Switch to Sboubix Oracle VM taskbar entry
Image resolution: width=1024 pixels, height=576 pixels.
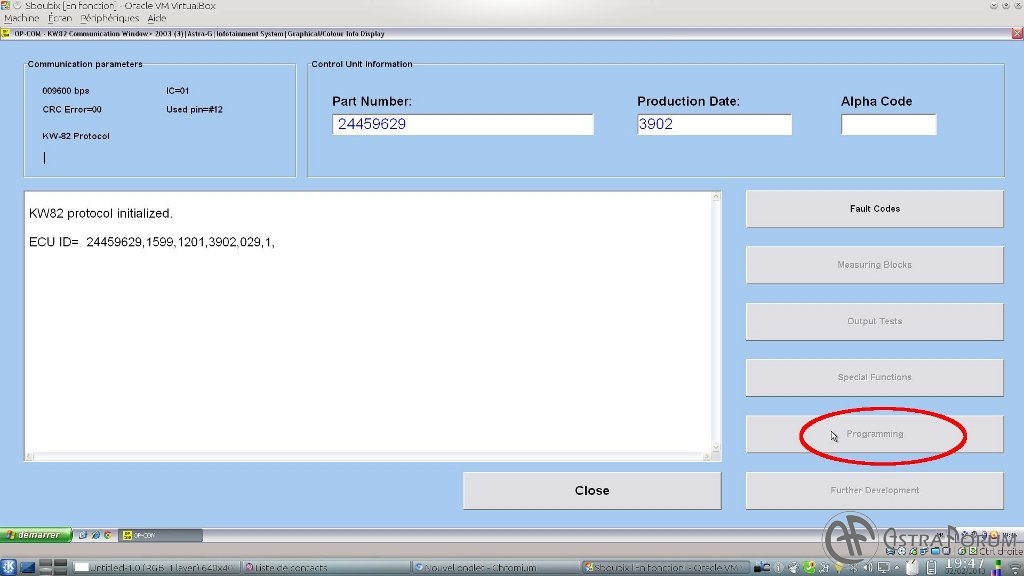click(666, 568)
